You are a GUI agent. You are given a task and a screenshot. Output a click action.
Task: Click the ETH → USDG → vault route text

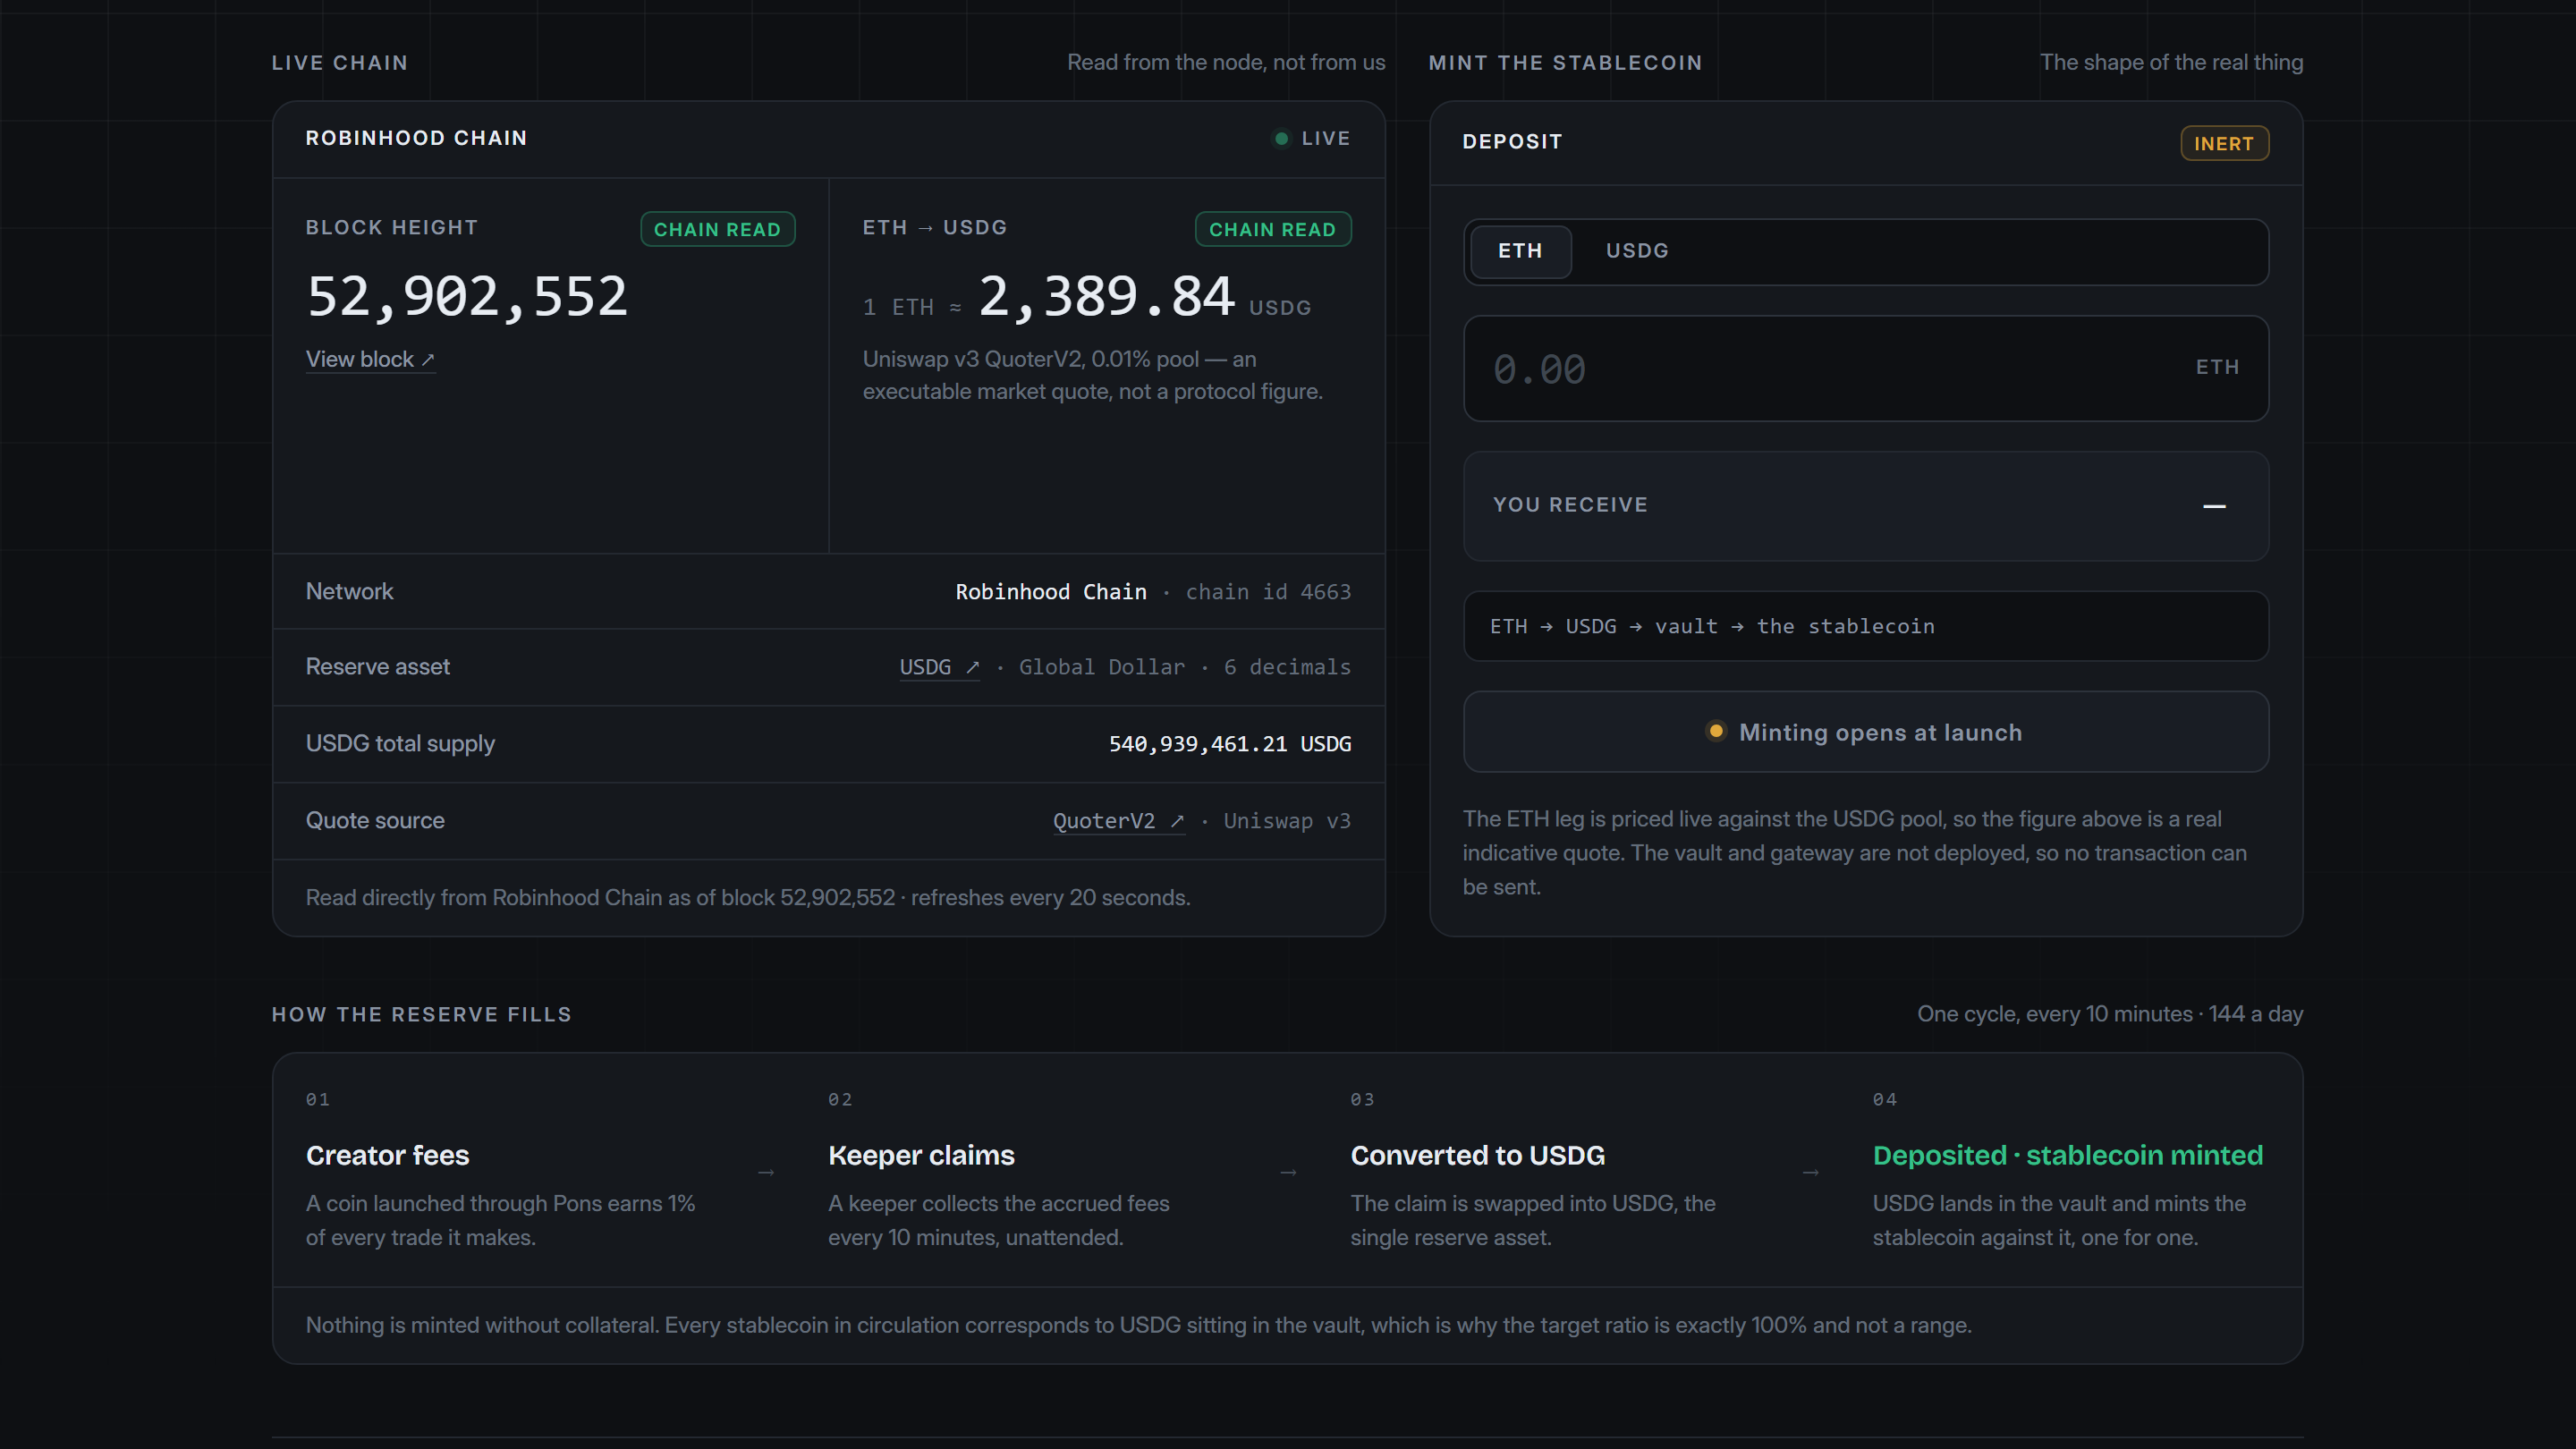[1711, 626]
